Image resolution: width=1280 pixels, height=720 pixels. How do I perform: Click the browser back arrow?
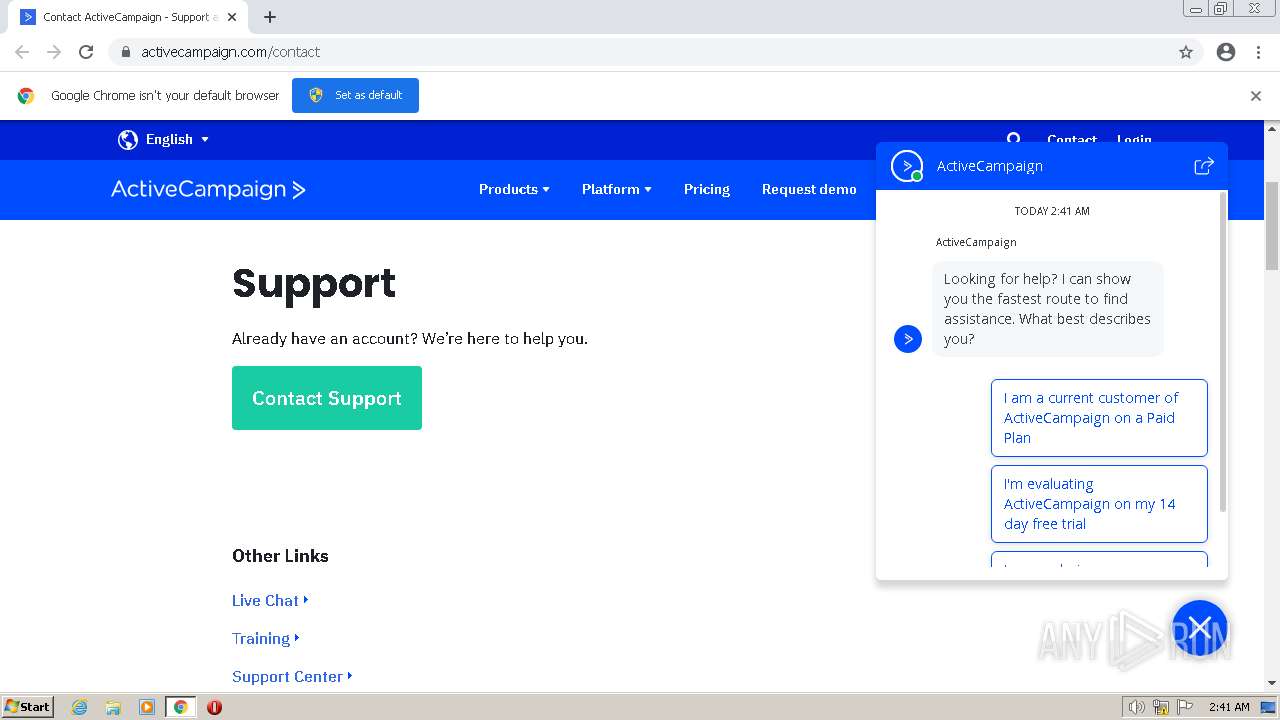[22, 52]
